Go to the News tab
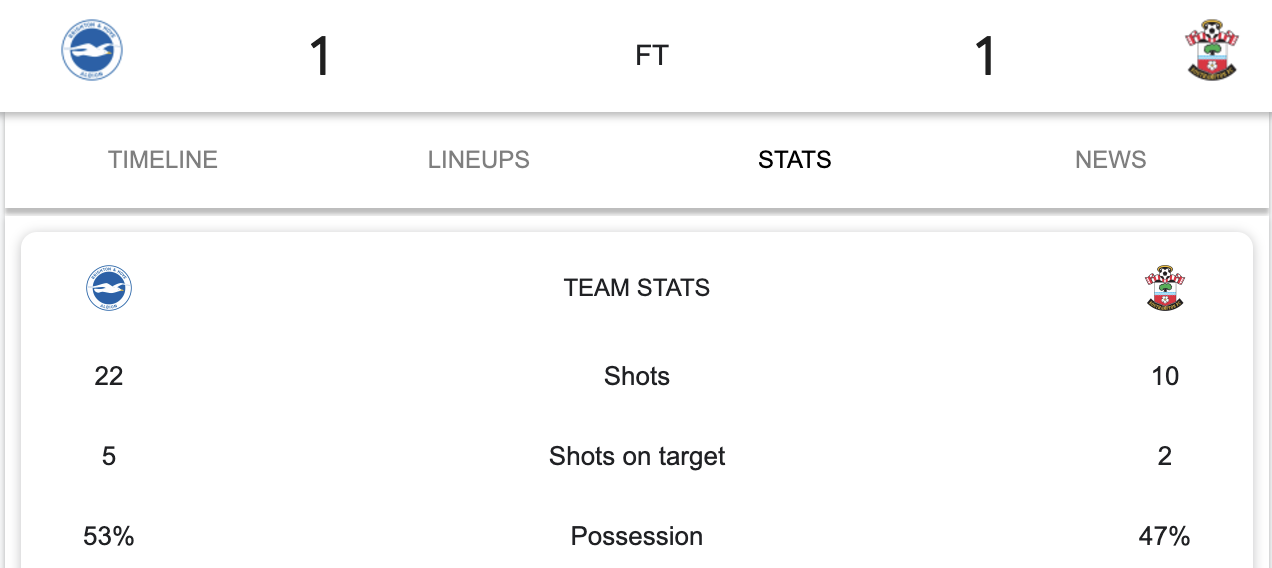This screenshot has height=568, width=1272. [1111, 160]
